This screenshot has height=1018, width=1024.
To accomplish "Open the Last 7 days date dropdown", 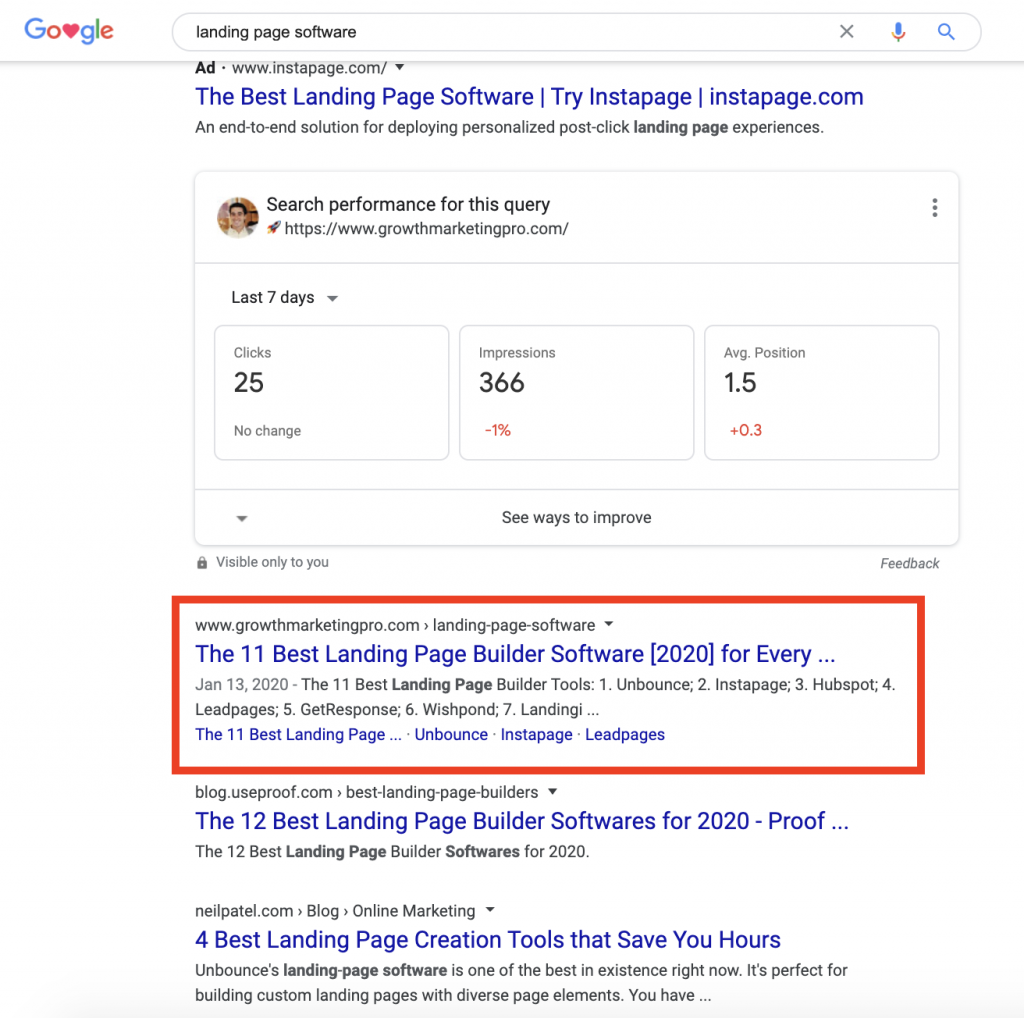I will pos(284,298).
